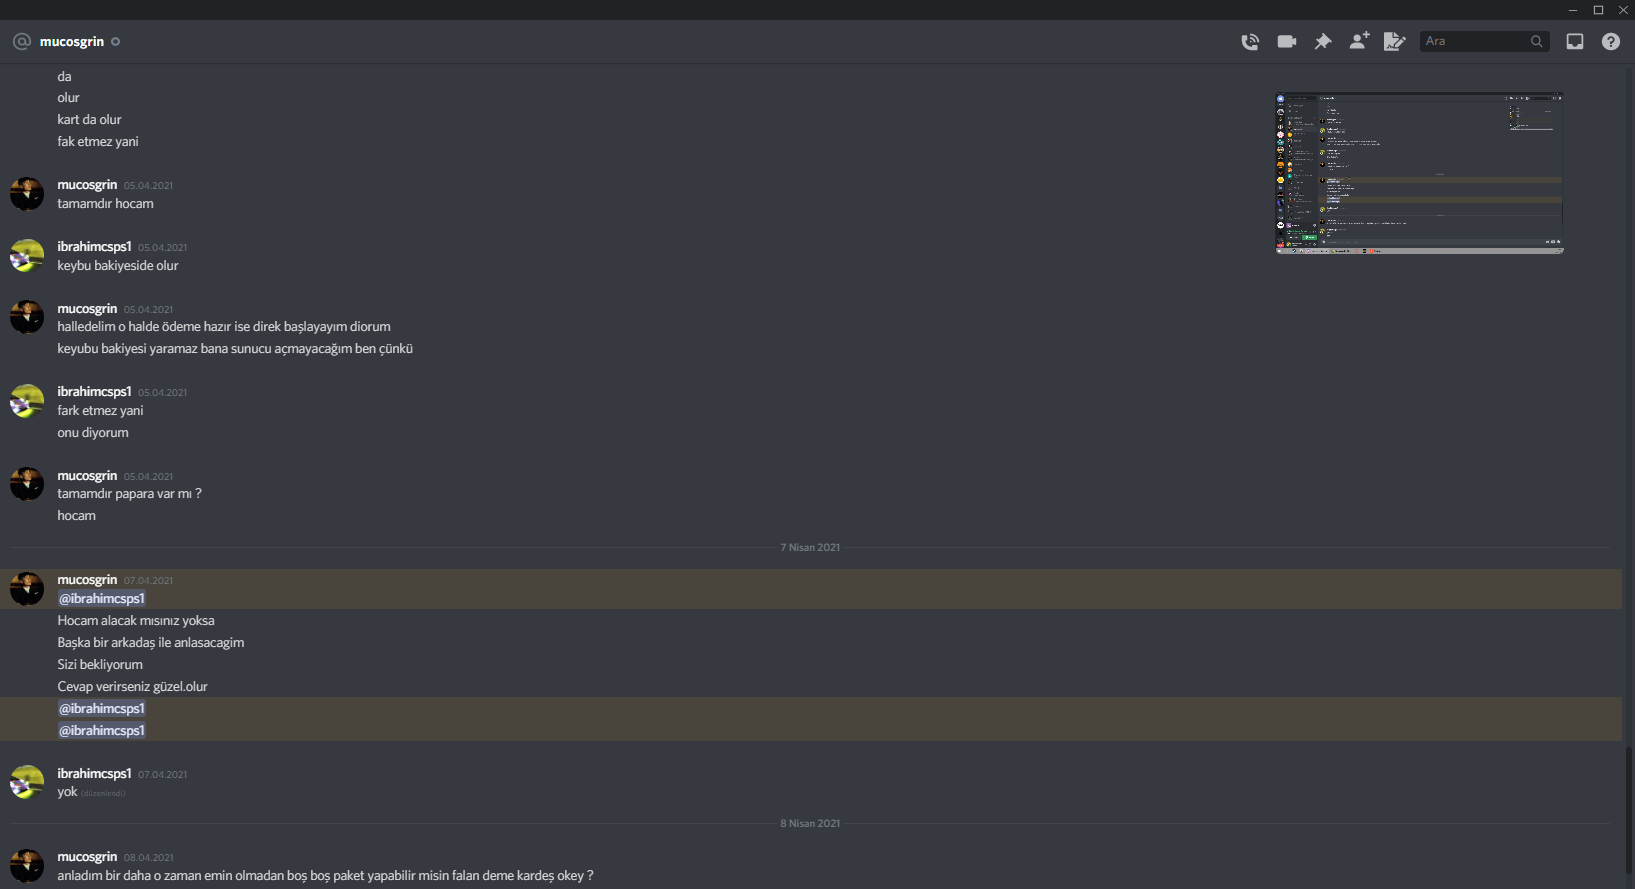
Task: Click message 'Sizi bekliyorum'
Action: click(100, 664)
